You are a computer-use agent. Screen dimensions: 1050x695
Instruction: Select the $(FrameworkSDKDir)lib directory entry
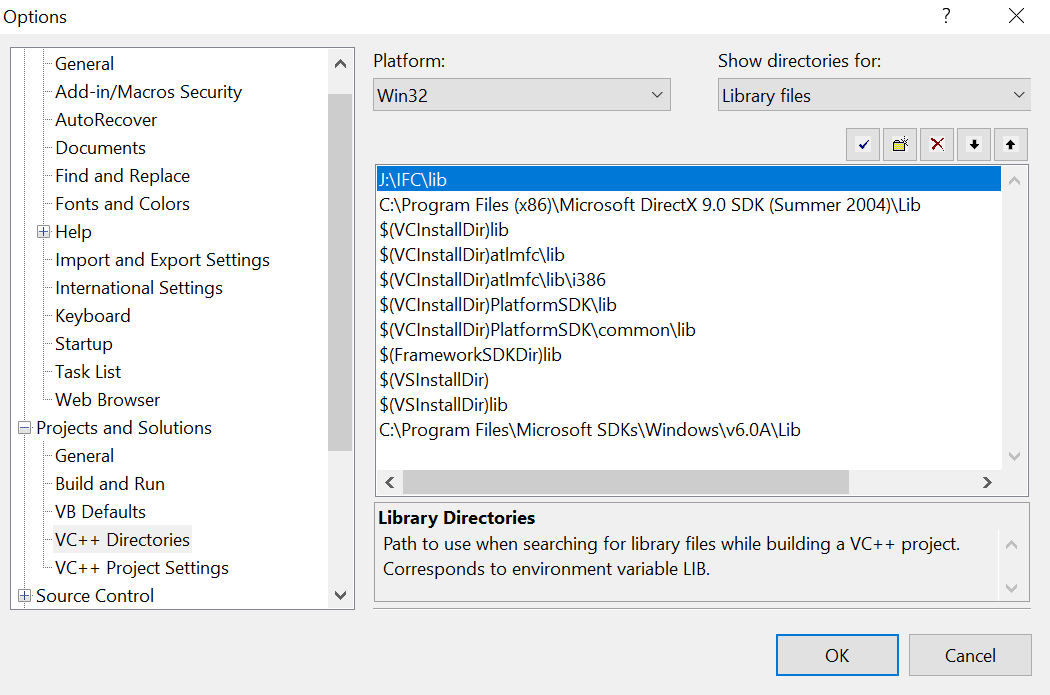[470, 355]
